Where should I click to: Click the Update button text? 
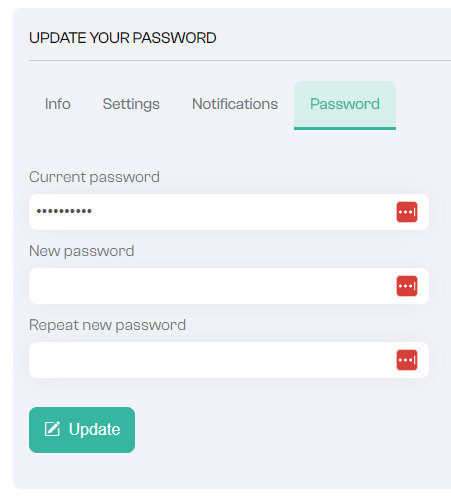pyautogui.click(x=94, y=429)
